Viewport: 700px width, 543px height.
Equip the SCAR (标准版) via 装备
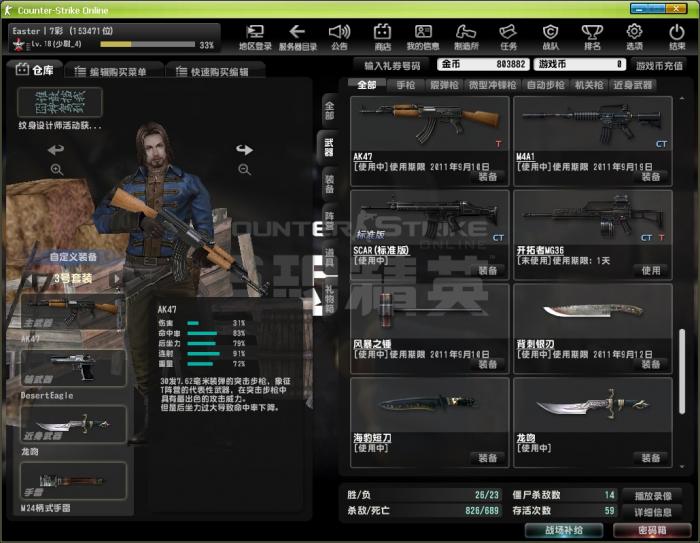[488, 271]
